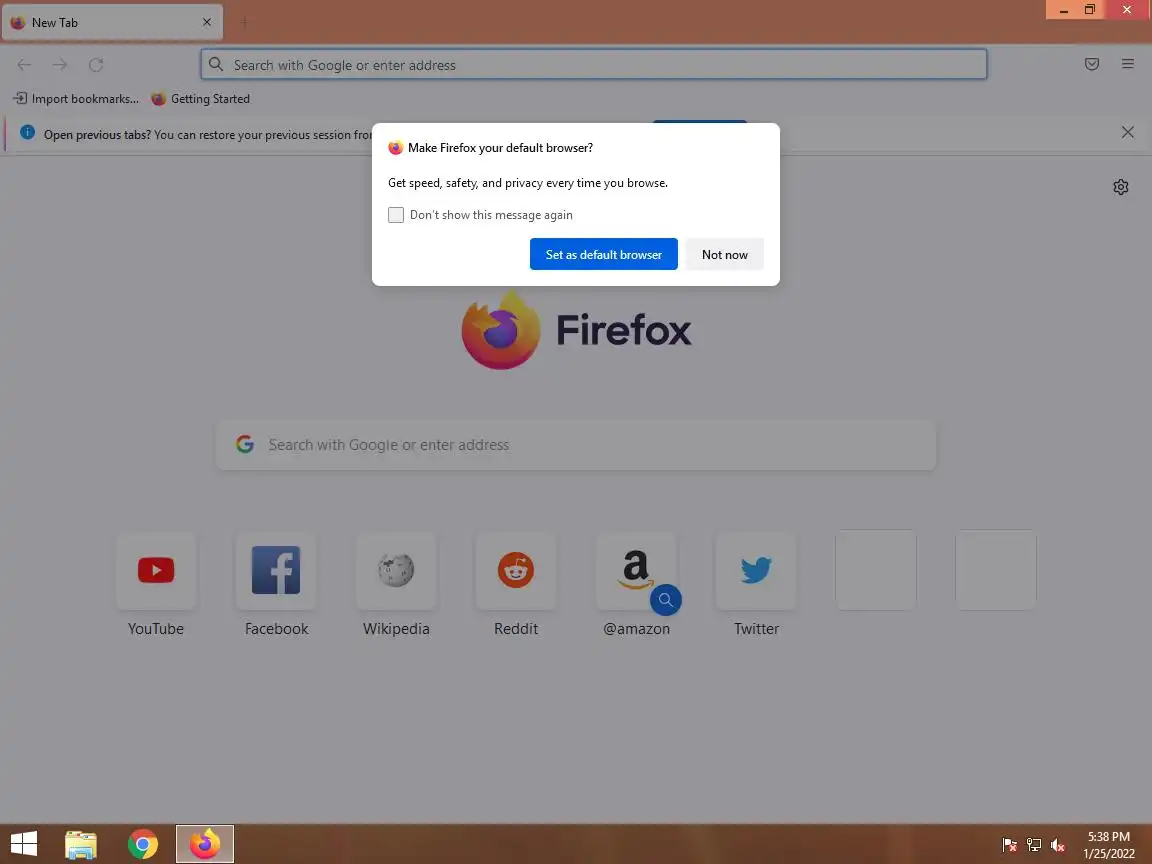Open the Reddit shortcut tile
Viewport: 1152px width, 864px height.
[x=516, y=570]
